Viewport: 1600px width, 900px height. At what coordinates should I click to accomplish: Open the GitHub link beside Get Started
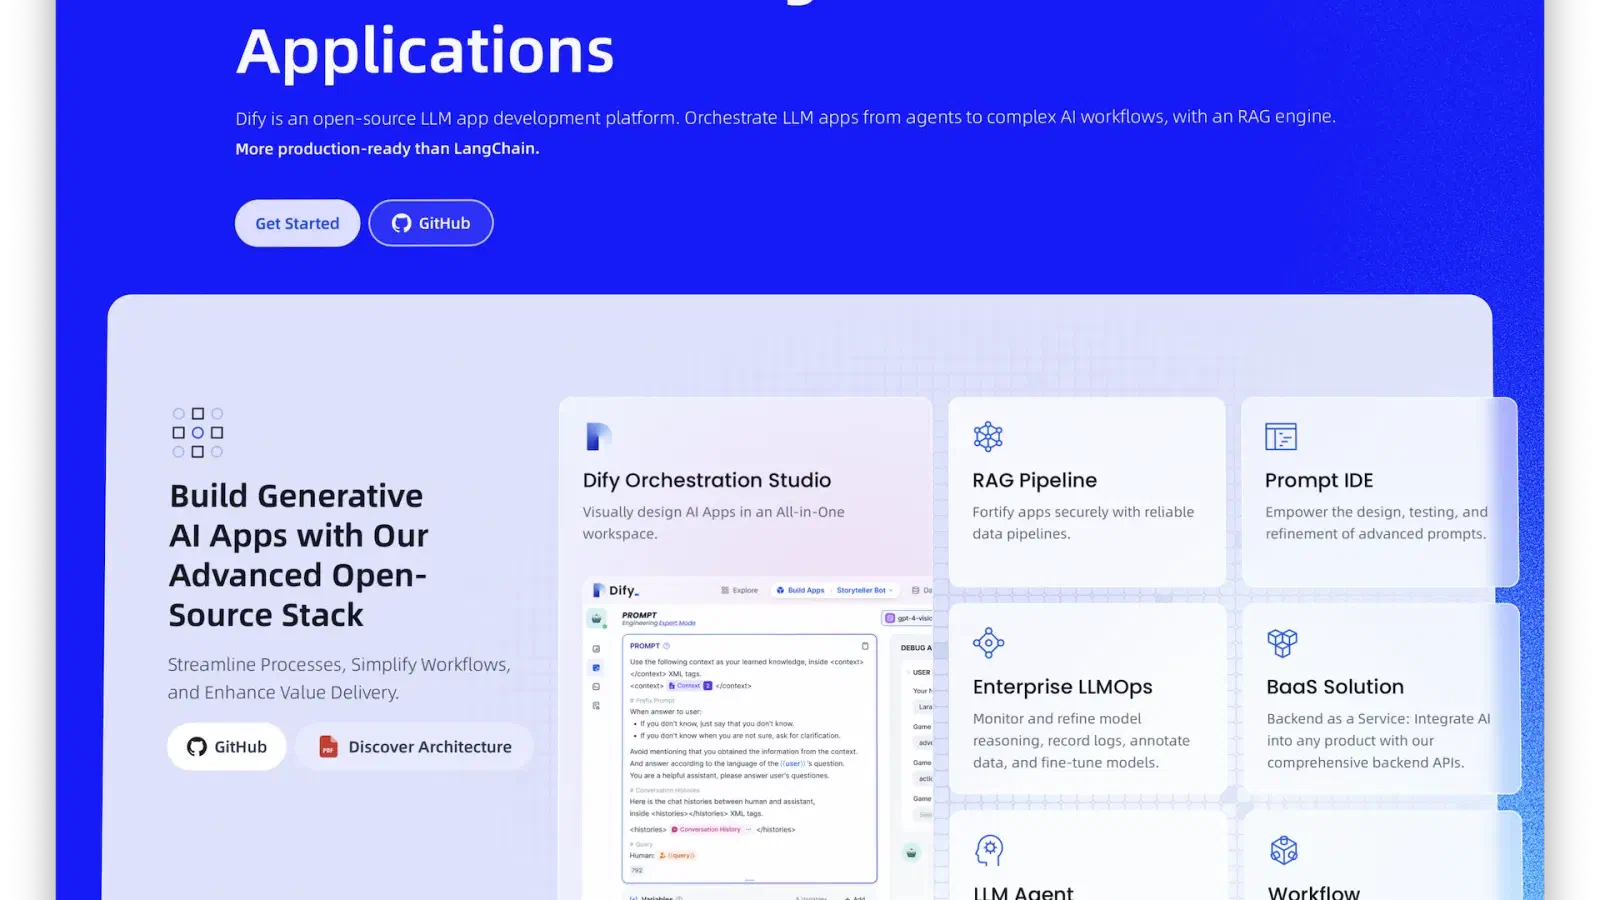click(431, 223)
